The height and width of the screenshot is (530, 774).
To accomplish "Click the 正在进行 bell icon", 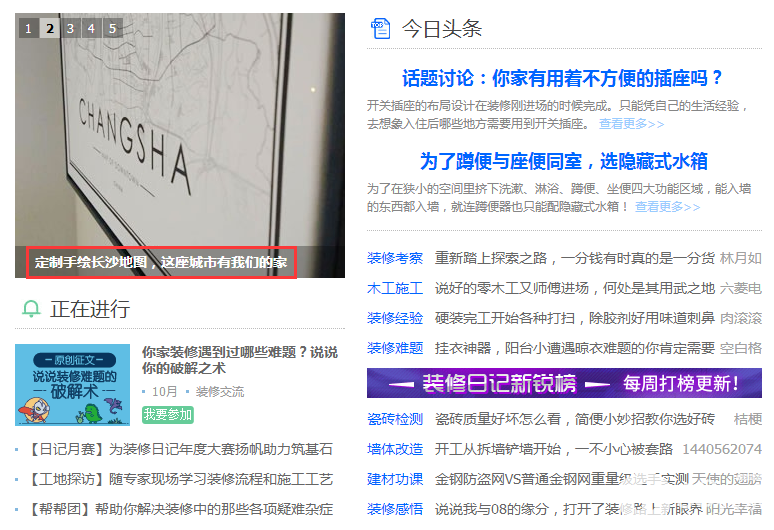I will [x=31, y=309].
